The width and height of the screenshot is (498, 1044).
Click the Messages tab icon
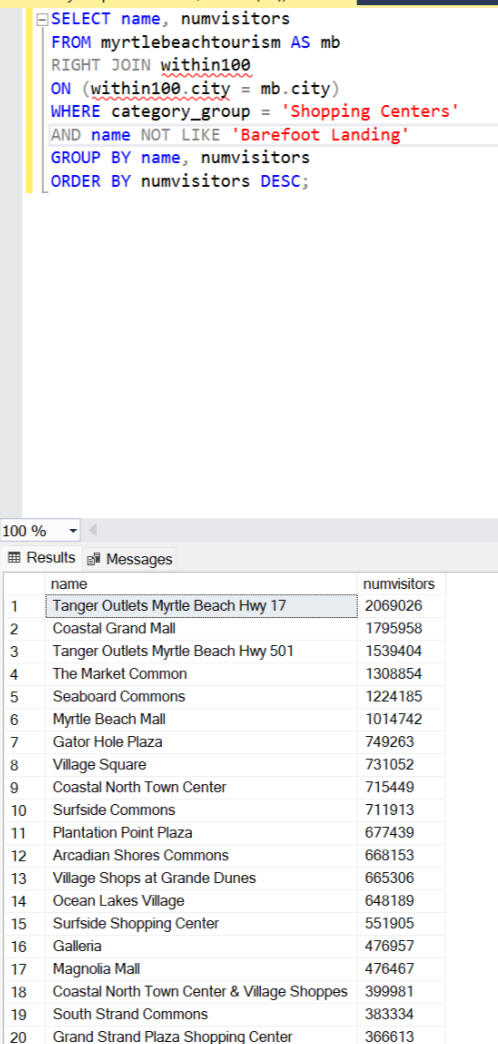pyautogui.click(x=94, y=559)
